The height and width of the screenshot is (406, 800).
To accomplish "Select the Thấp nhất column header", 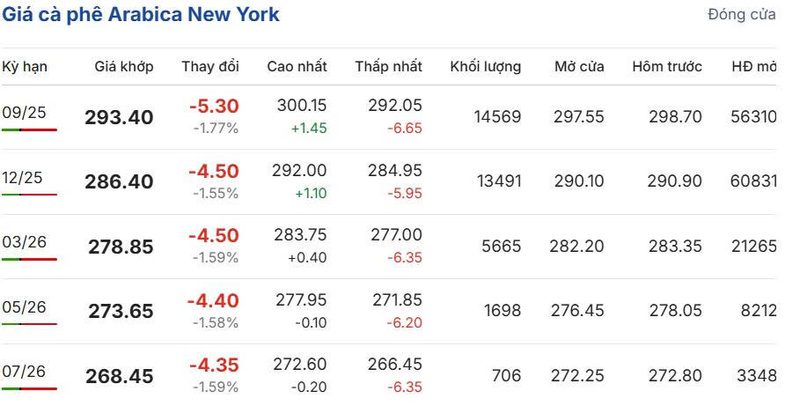I will point(388,67).
